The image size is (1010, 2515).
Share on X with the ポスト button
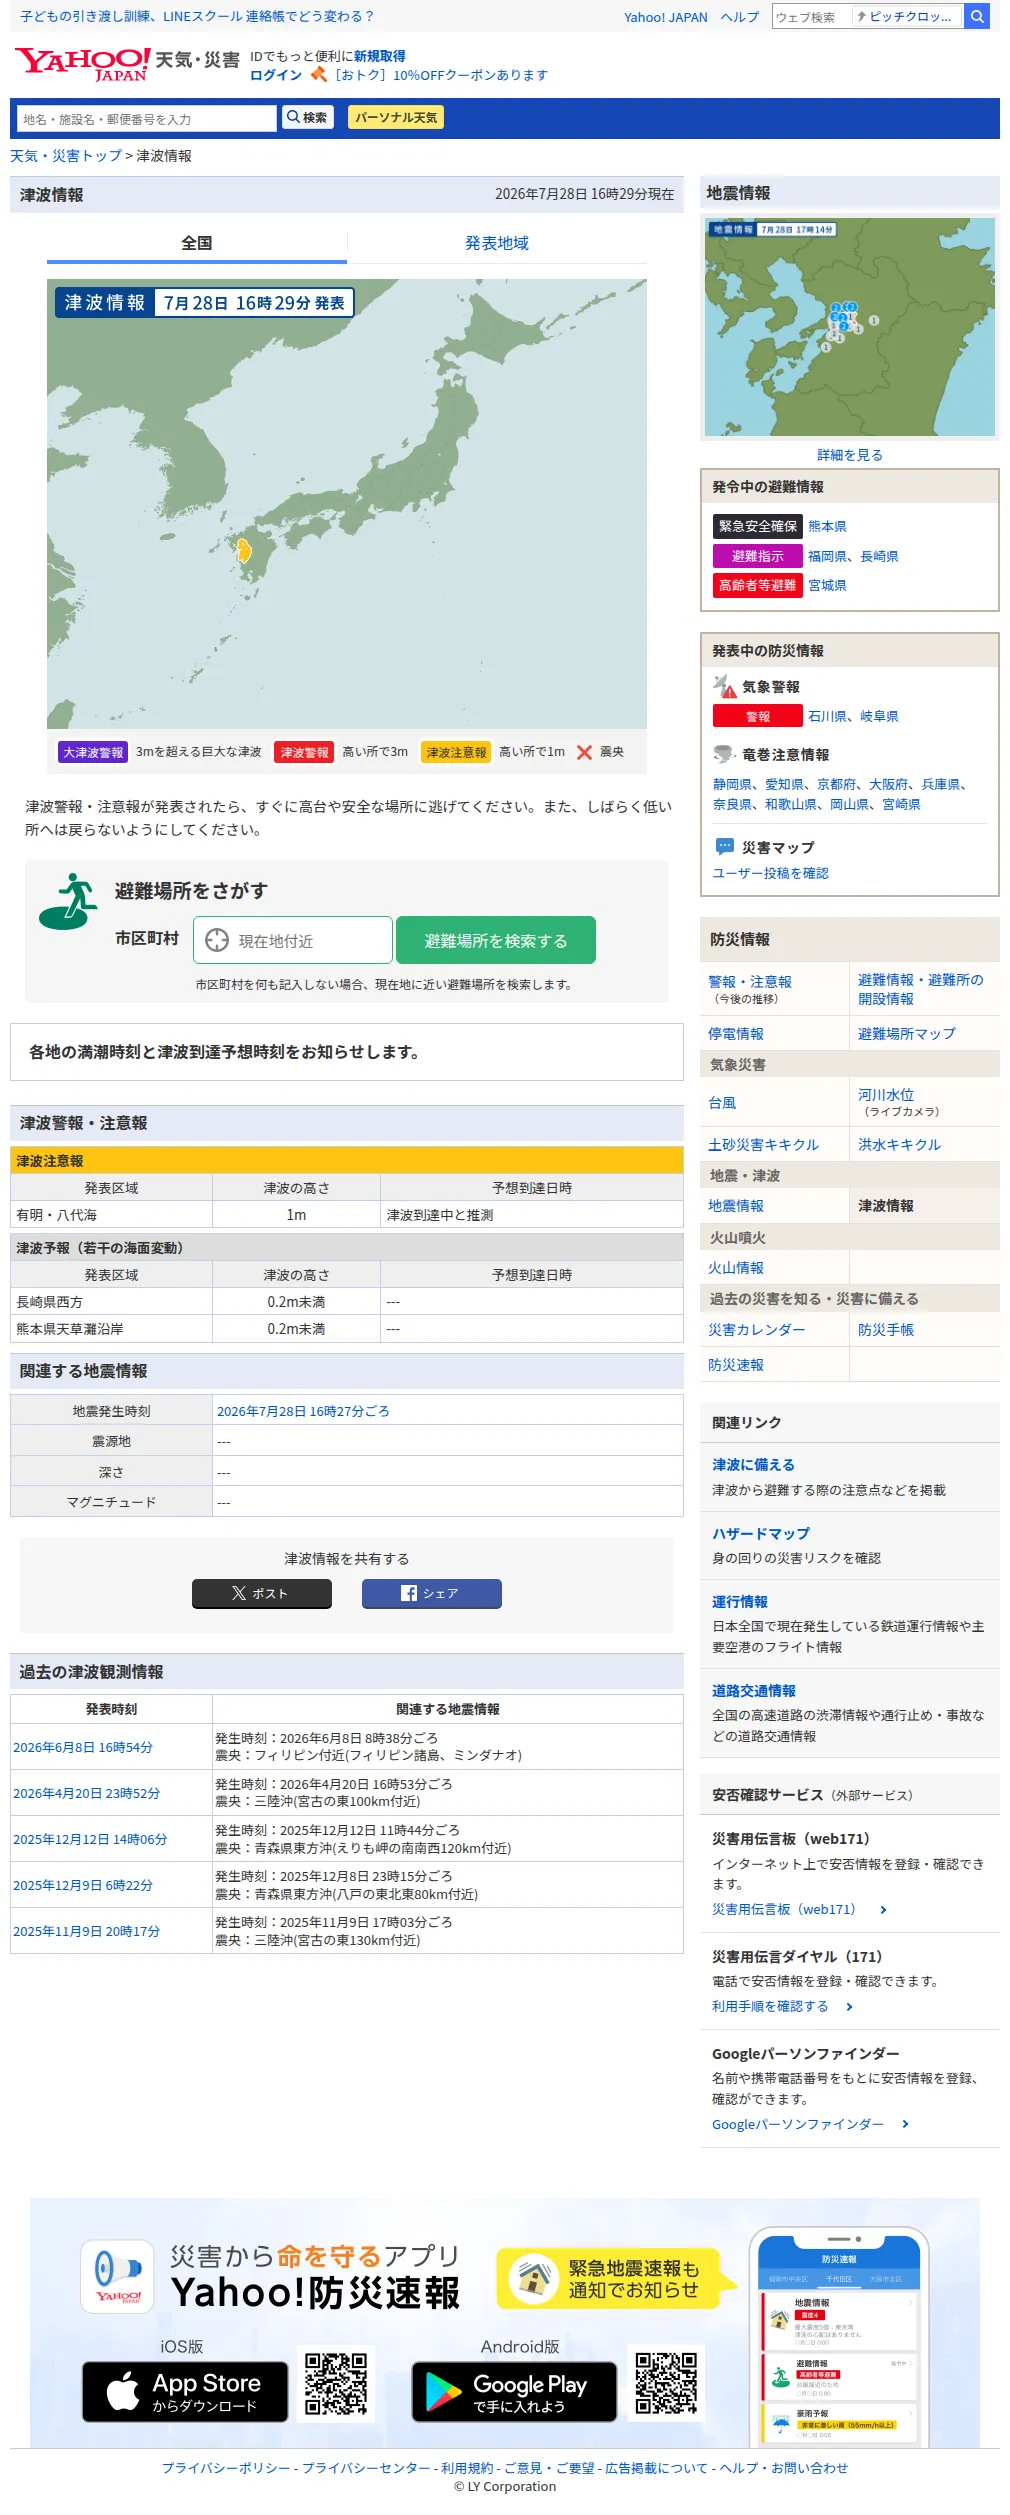tap(262, 1593)
